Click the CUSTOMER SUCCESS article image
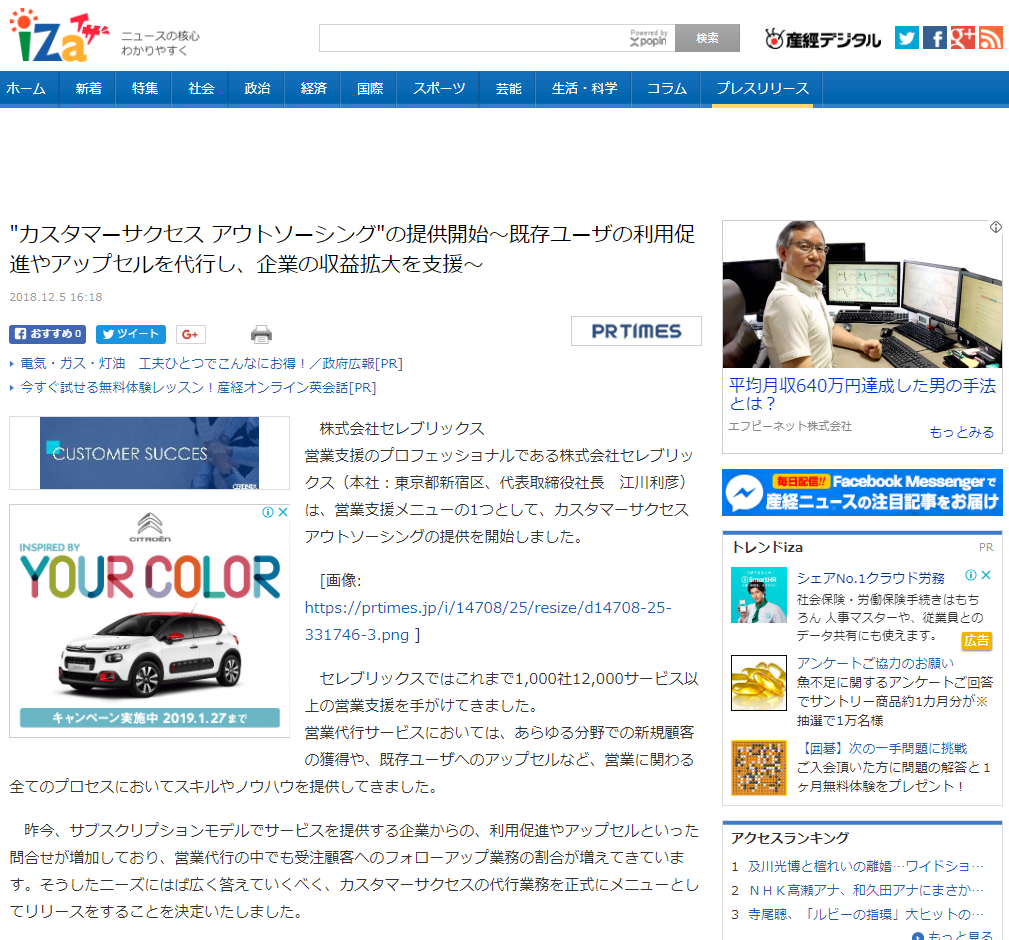 pos(149,453)
